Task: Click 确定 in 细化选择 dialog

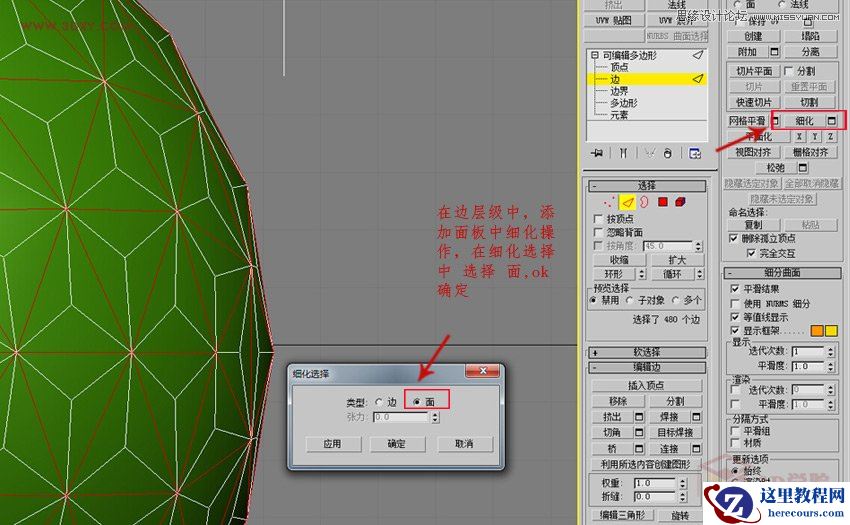Action: [397, 444]
